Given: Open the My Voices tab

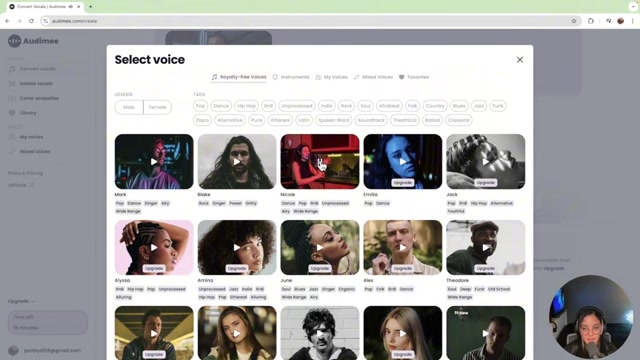Looking at the screenshot, I should click(331, 77).
